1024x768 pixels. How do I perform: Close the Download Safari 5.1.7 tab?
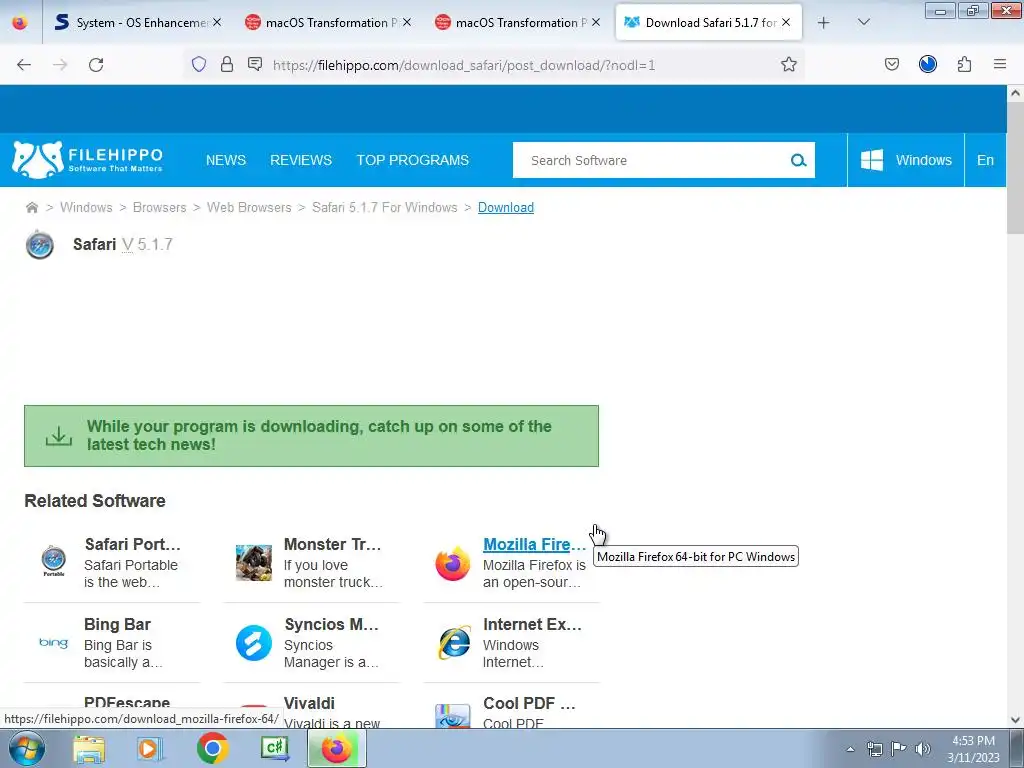[x=786, y=22]
